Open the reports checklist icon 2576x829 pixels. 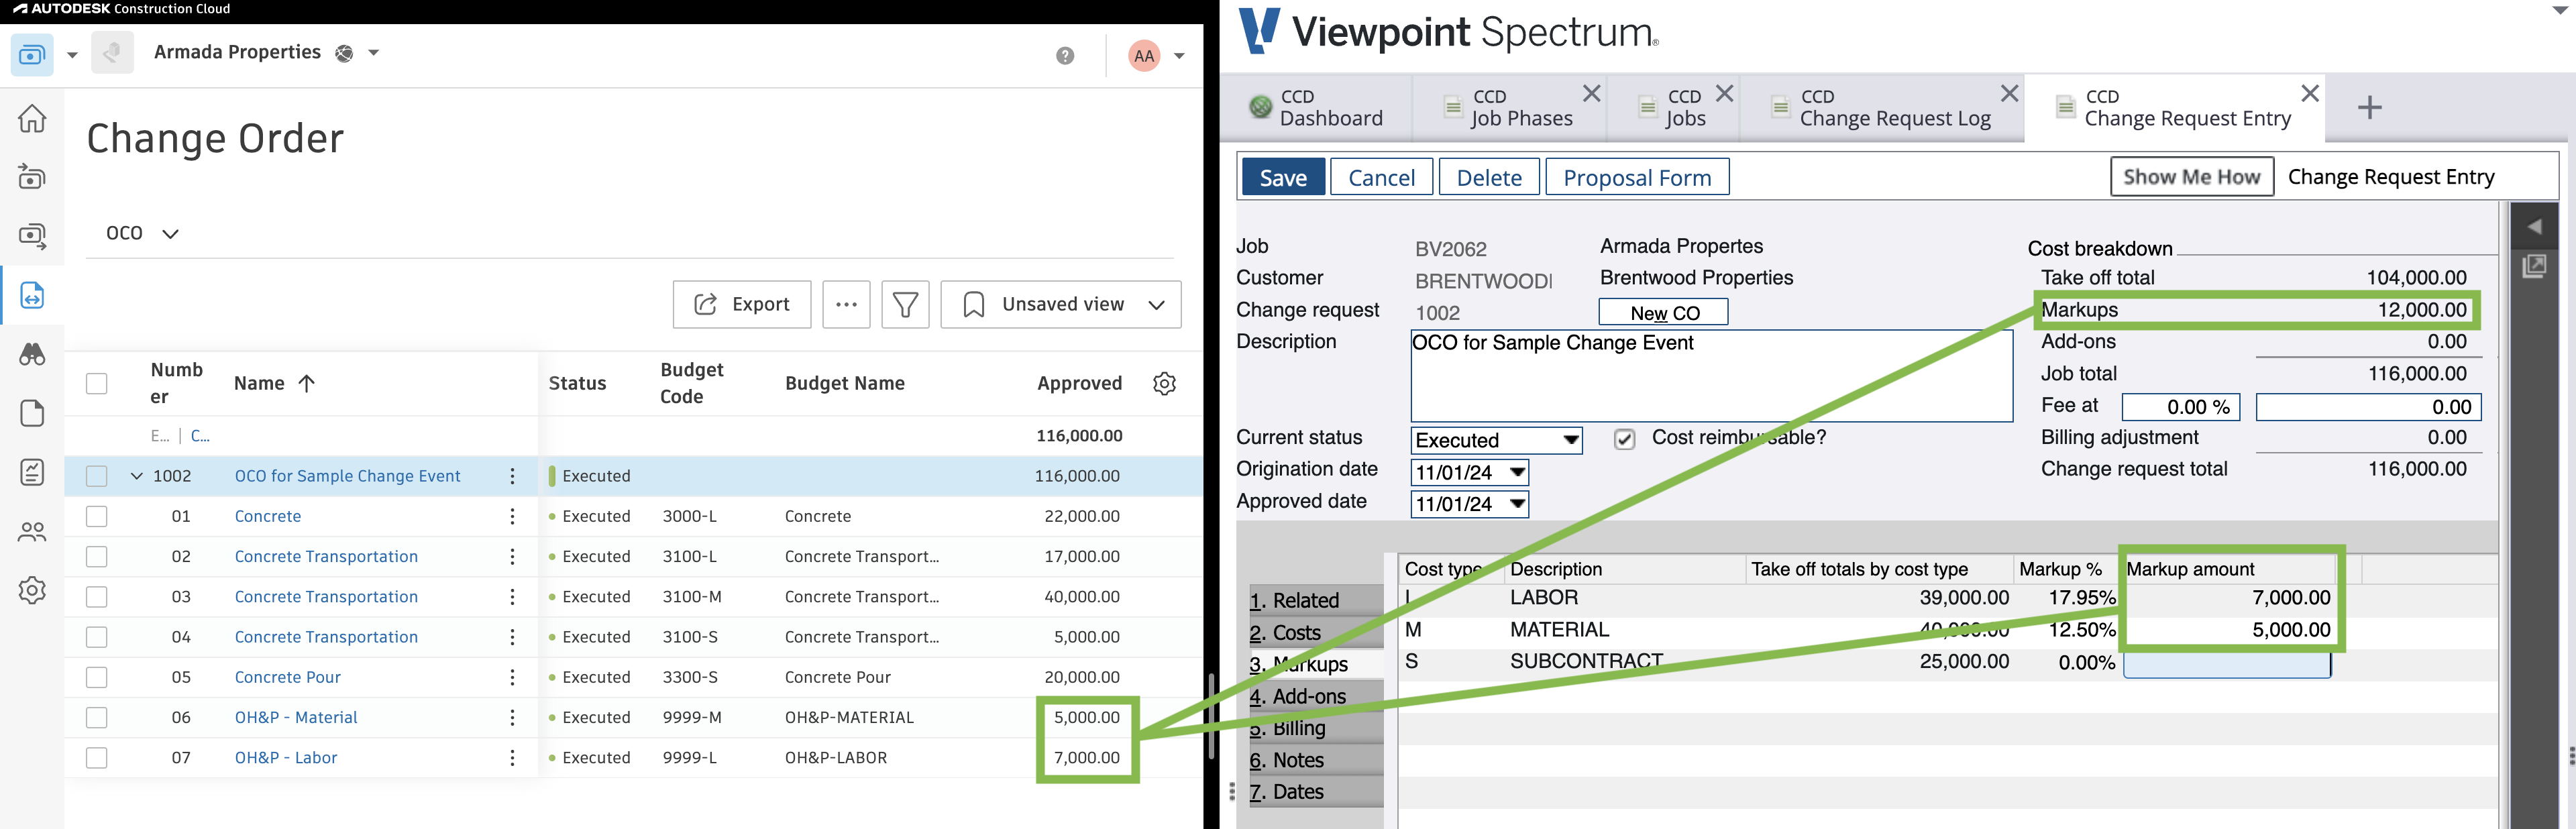click(32, 472)
